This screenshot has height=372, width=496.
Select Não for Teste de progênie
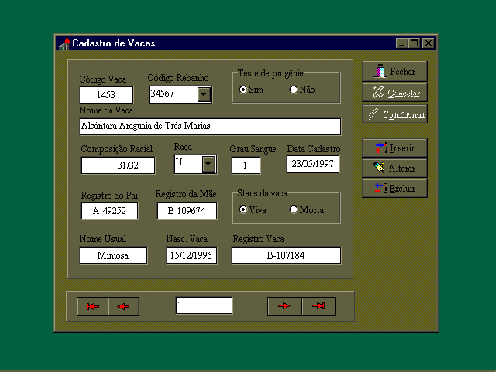coord(294,89)
